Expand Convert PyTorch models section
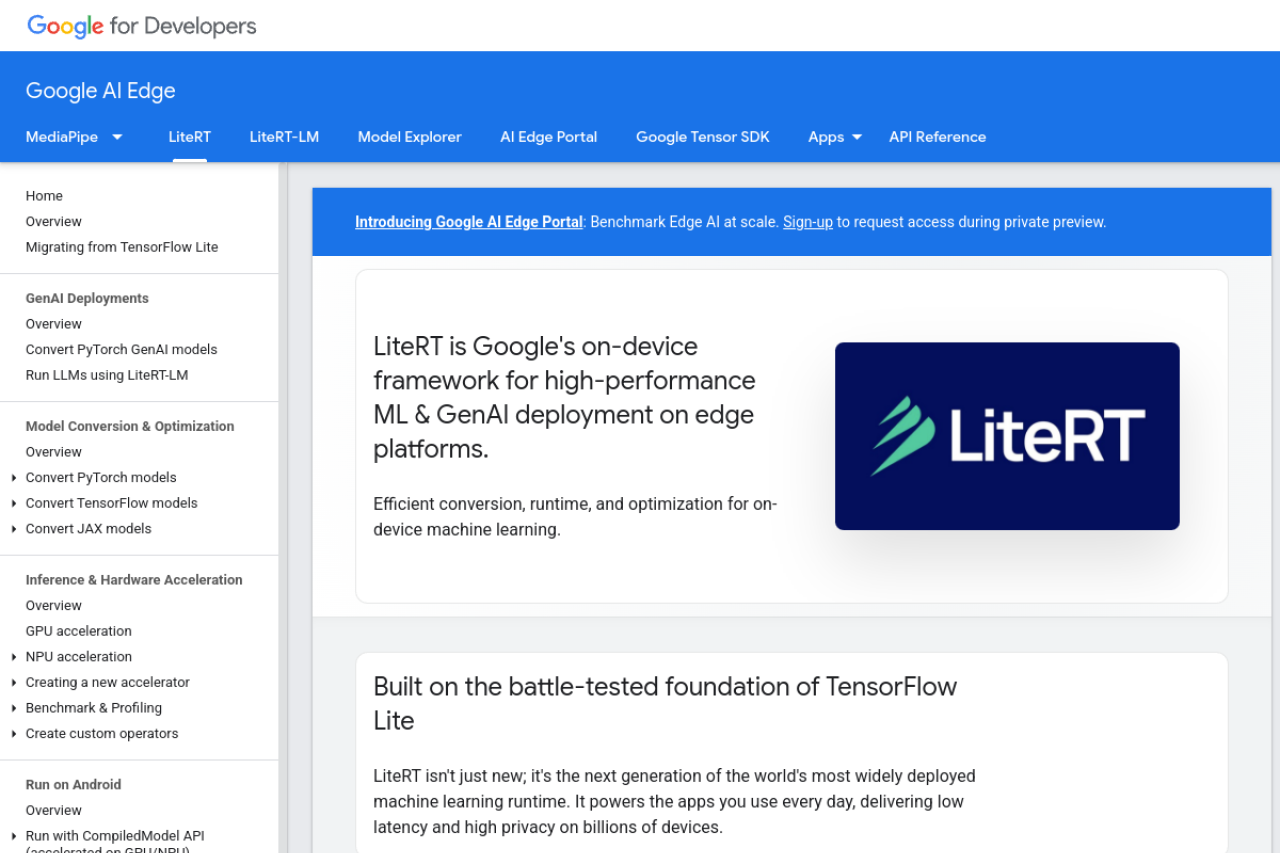 coord(14,478)
